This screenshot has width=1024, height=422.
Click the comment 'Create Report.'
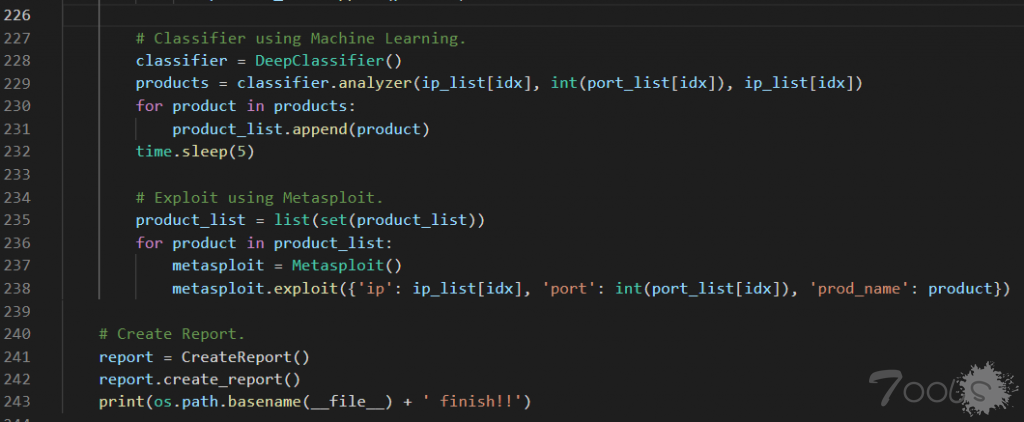172,334
